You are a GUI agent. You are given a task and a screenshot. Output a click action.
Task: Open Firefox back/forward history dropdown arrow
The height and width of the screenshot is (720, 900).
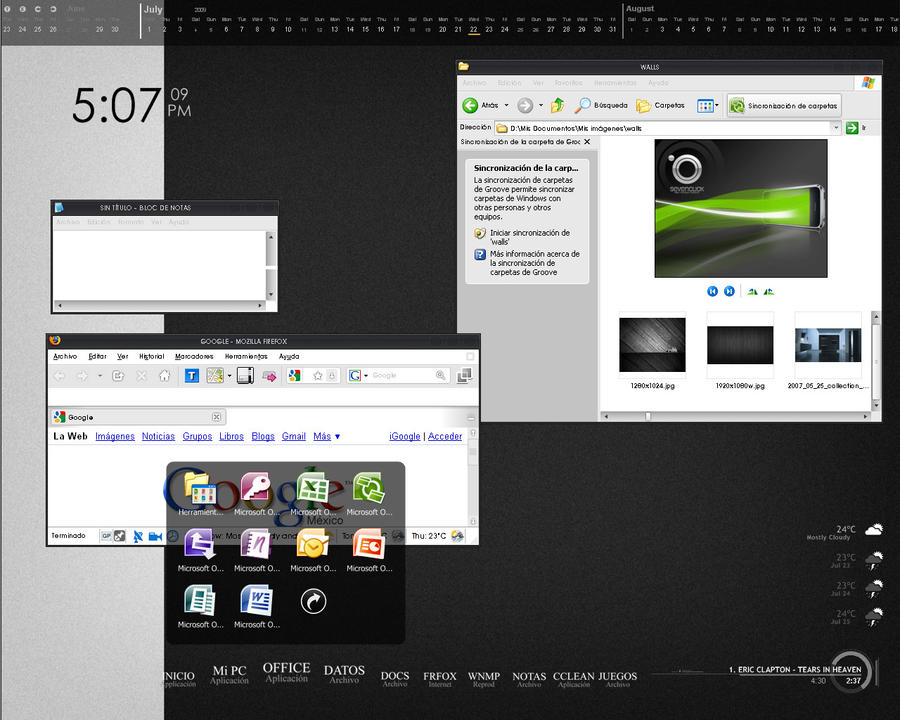[x=99, y=376]
